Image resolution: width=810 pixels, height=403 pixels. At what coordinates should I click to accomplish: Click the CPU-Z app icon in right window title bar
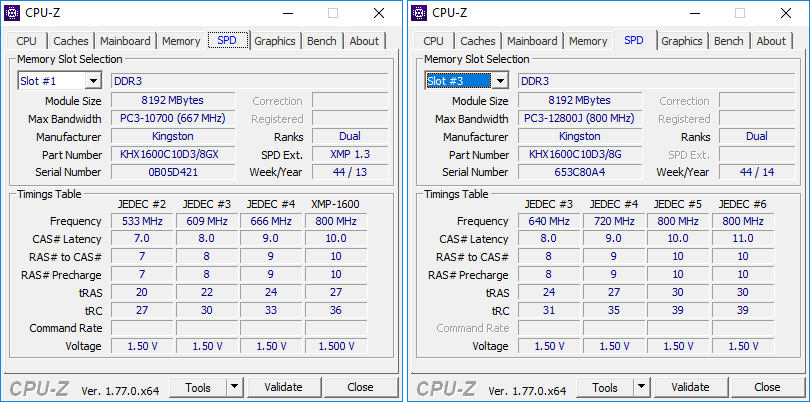pyautogui.click(x=419, y=13)
